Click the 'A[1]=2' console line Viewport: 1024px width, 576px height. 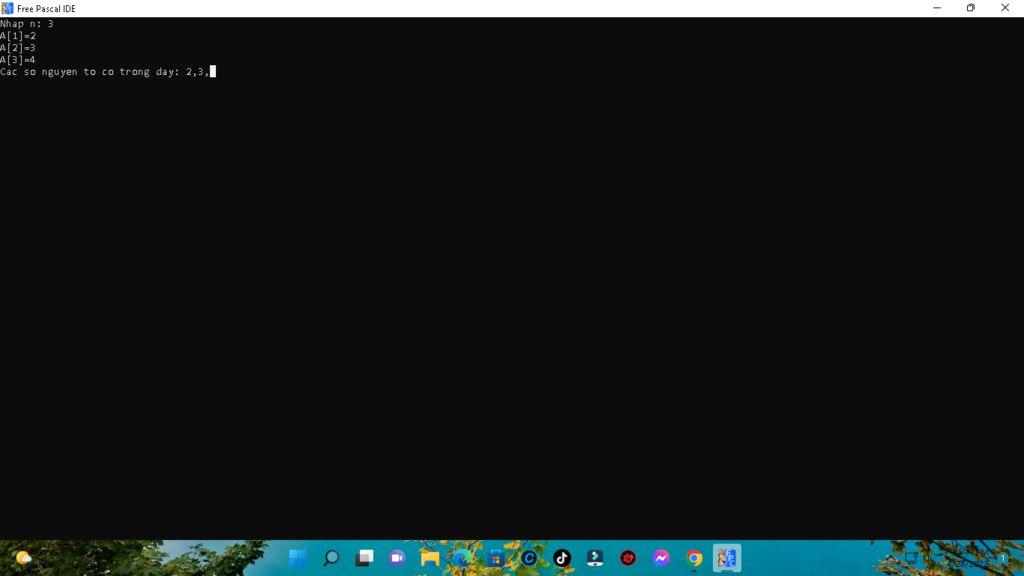(x=18, y=36)
